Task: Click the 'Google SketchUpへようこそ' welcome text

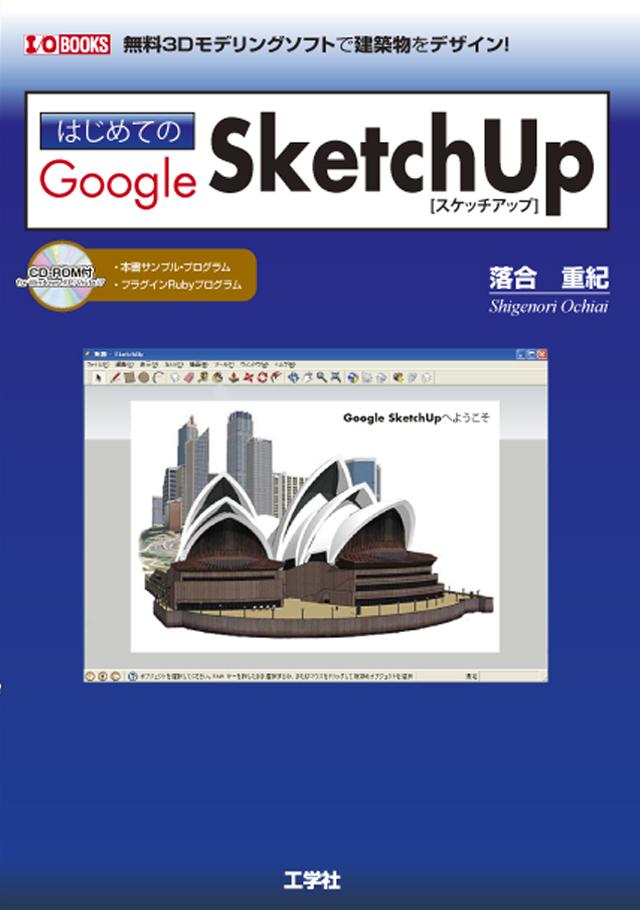Action: 416,417
